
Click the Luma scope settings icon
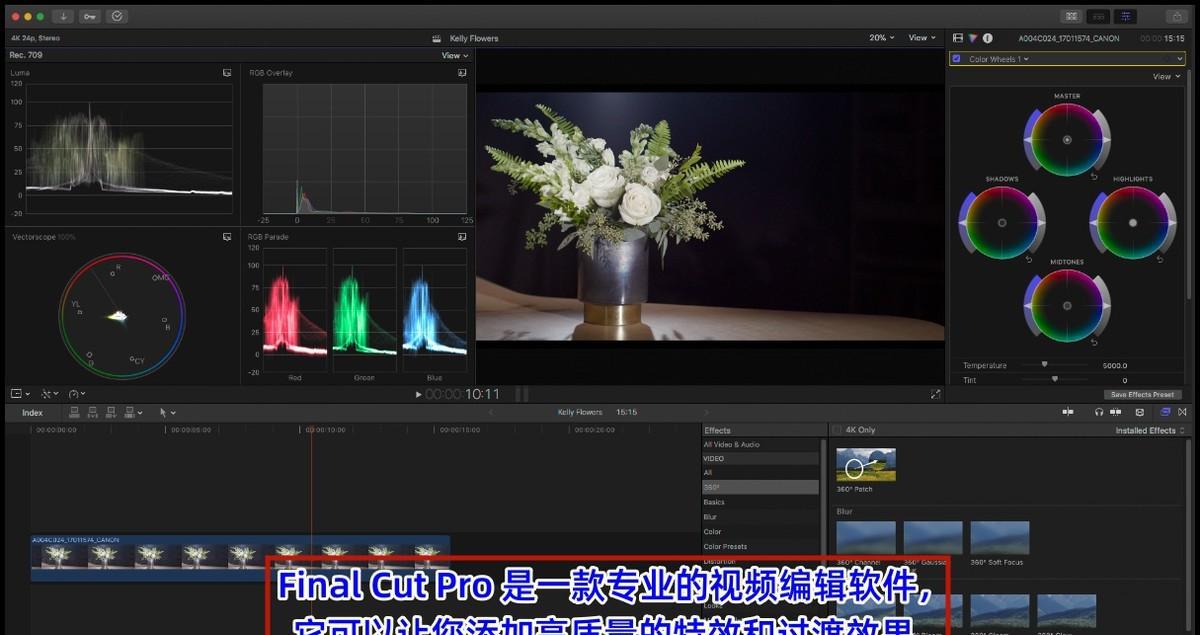(227, 73)
